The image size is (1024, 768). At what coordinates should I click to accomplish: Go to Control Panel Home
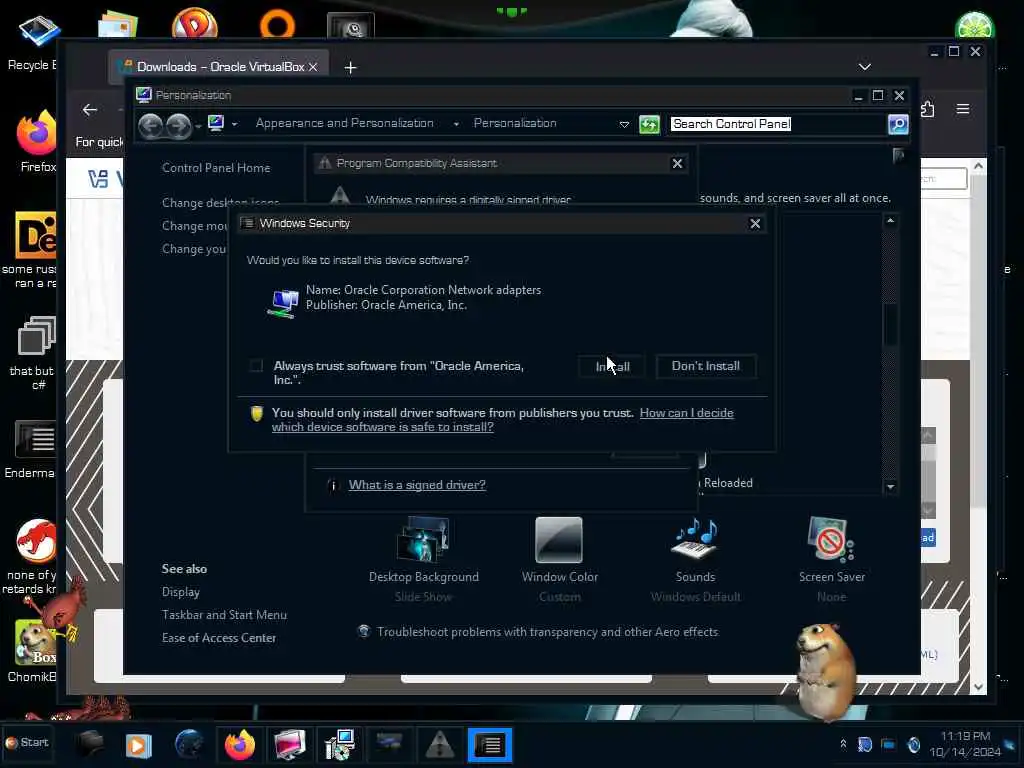[x=216, y=168]
